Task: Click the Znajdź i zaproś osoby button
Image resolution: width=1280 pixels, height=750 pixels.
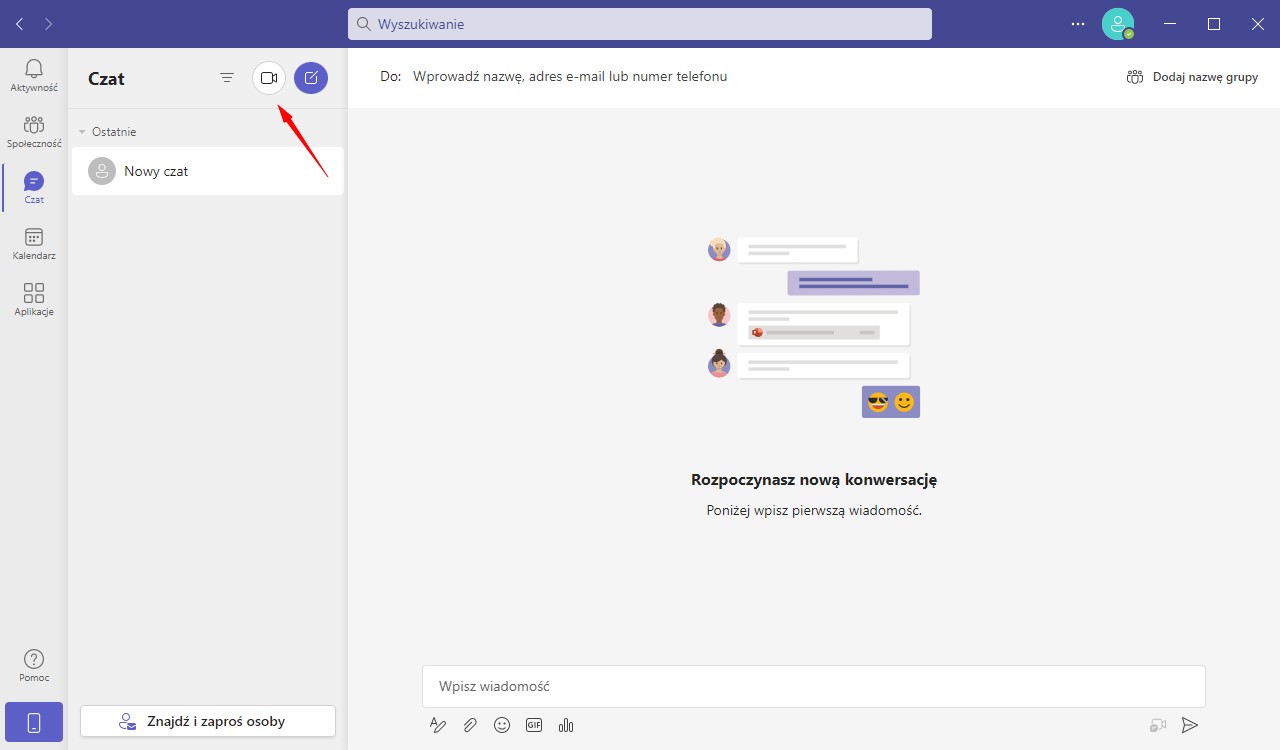Action: [208, 721]
